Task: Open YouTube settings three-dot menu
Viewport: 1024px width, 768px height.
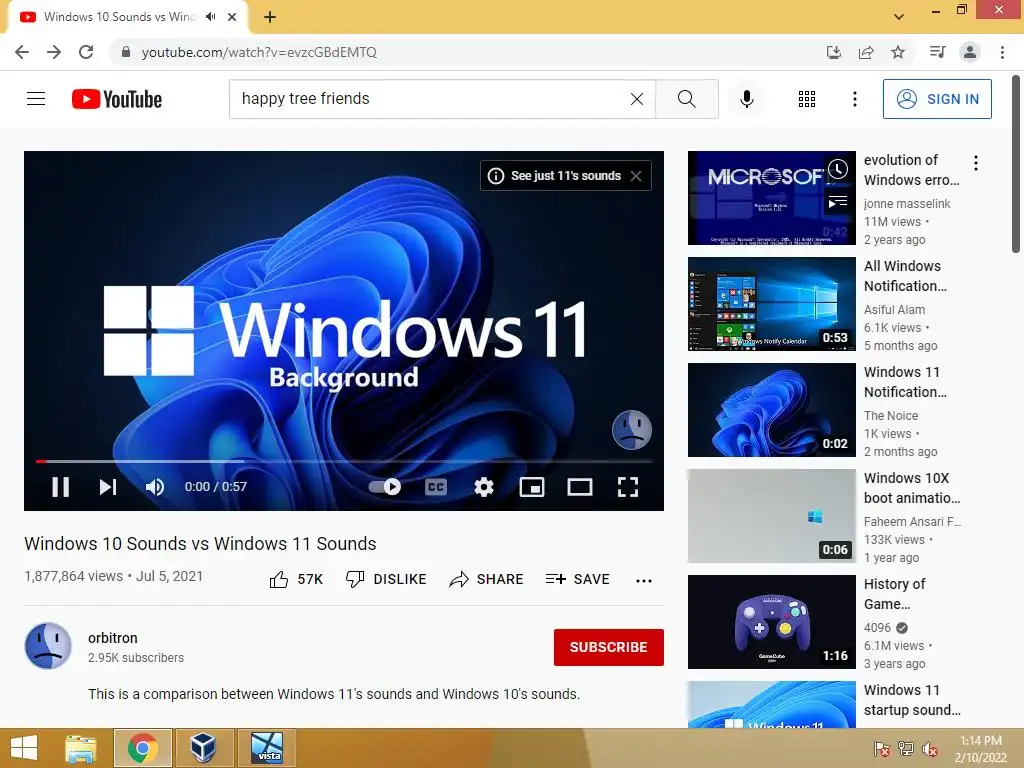Action: [854, 99]
